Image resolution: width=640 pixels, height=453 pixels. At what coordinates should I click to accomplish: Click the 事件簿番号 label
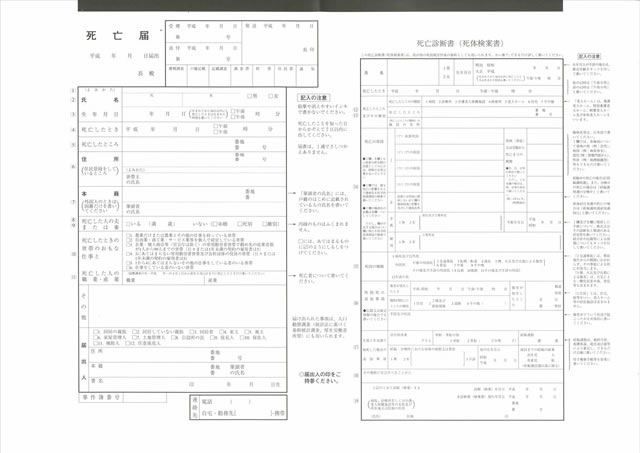coord(101,397)
